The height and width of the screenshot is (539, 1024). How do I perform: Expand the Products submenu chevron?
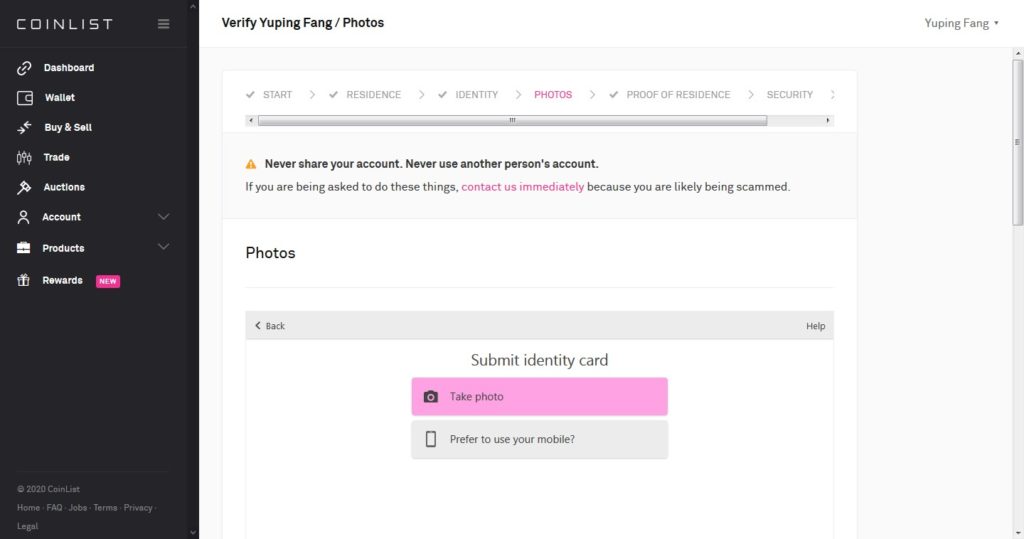(x=163, y=247)
